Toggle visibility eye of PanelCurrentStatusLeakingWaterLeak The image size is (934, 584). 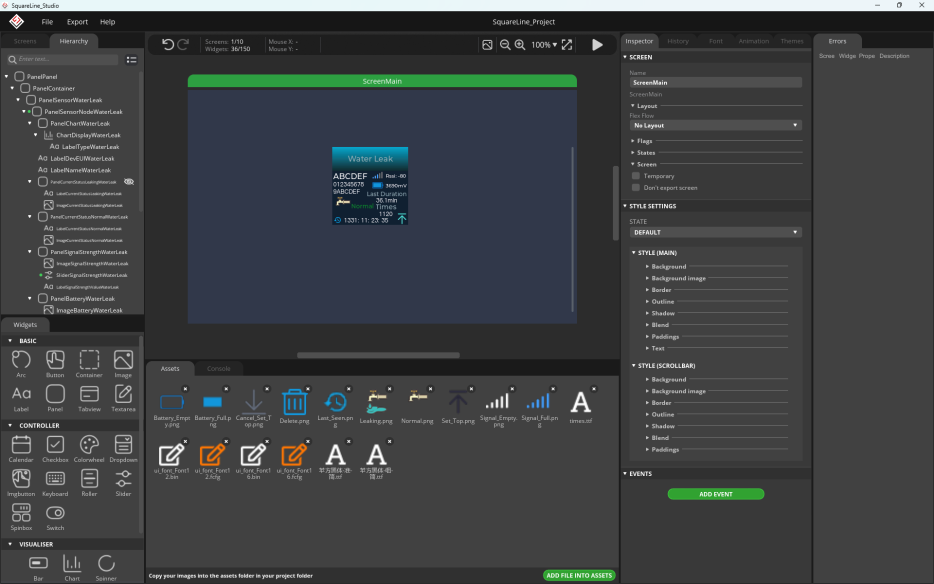click(x=129, y=182)
